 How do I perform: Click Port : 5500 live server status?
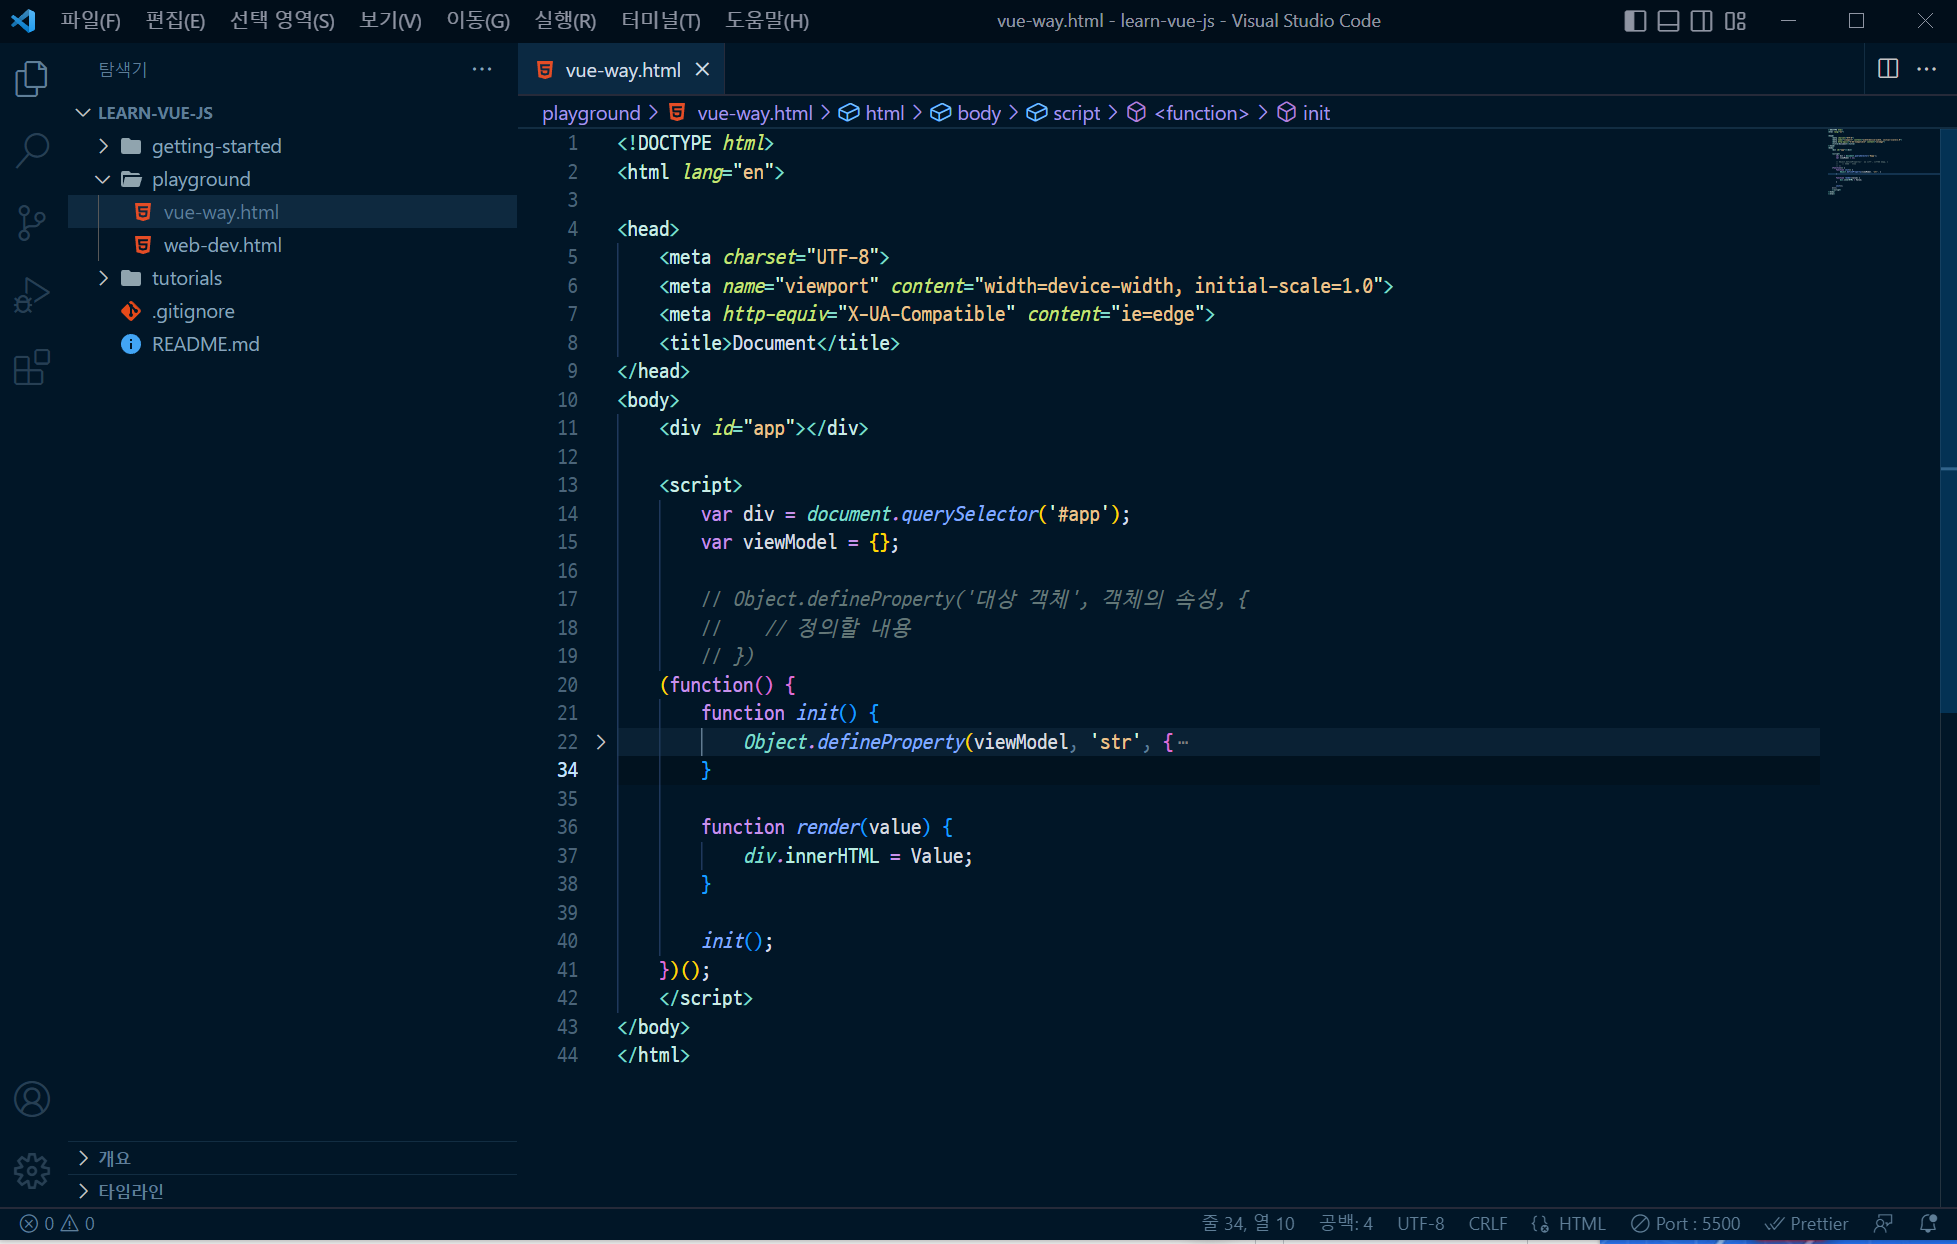[1686, 1223]
